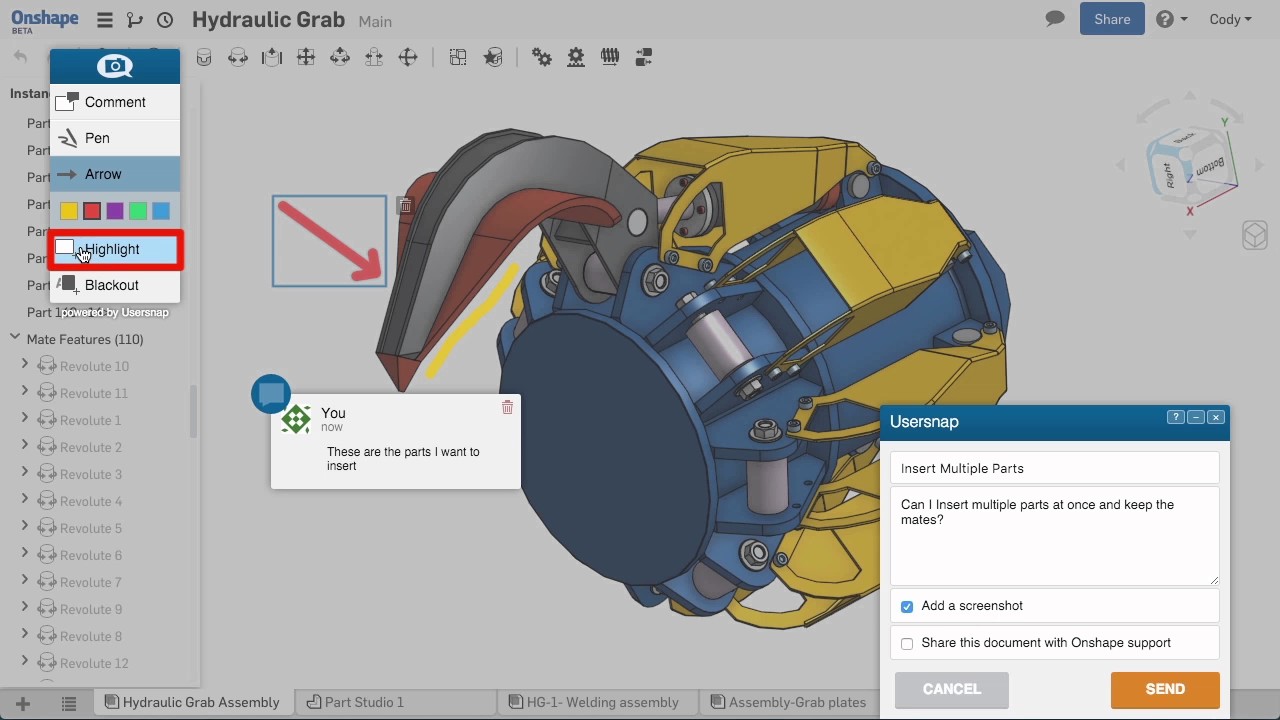1280x720 pixels.
Task: Select the Revolute mate tool
Action: pos(238,58)
